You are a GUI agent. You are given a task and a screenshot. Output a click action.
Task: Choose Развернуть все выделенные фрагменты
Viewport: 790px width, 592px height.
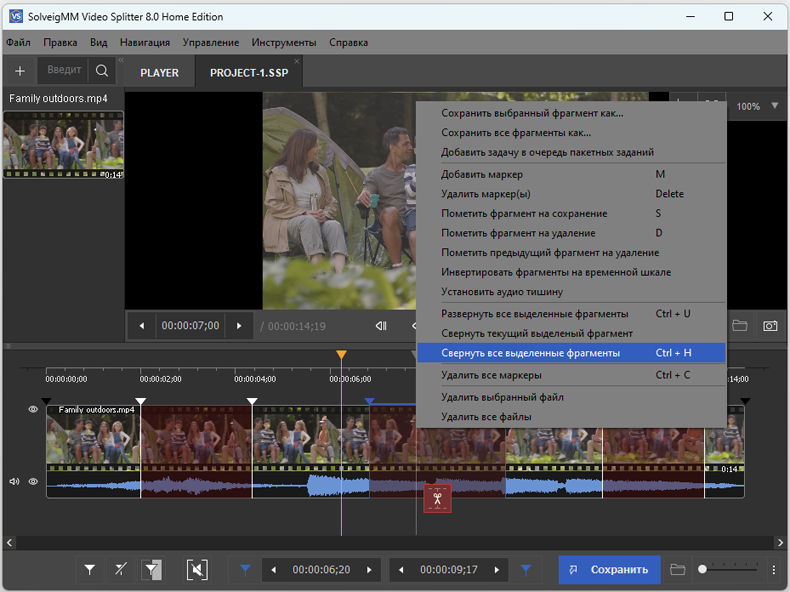[571, 314]
